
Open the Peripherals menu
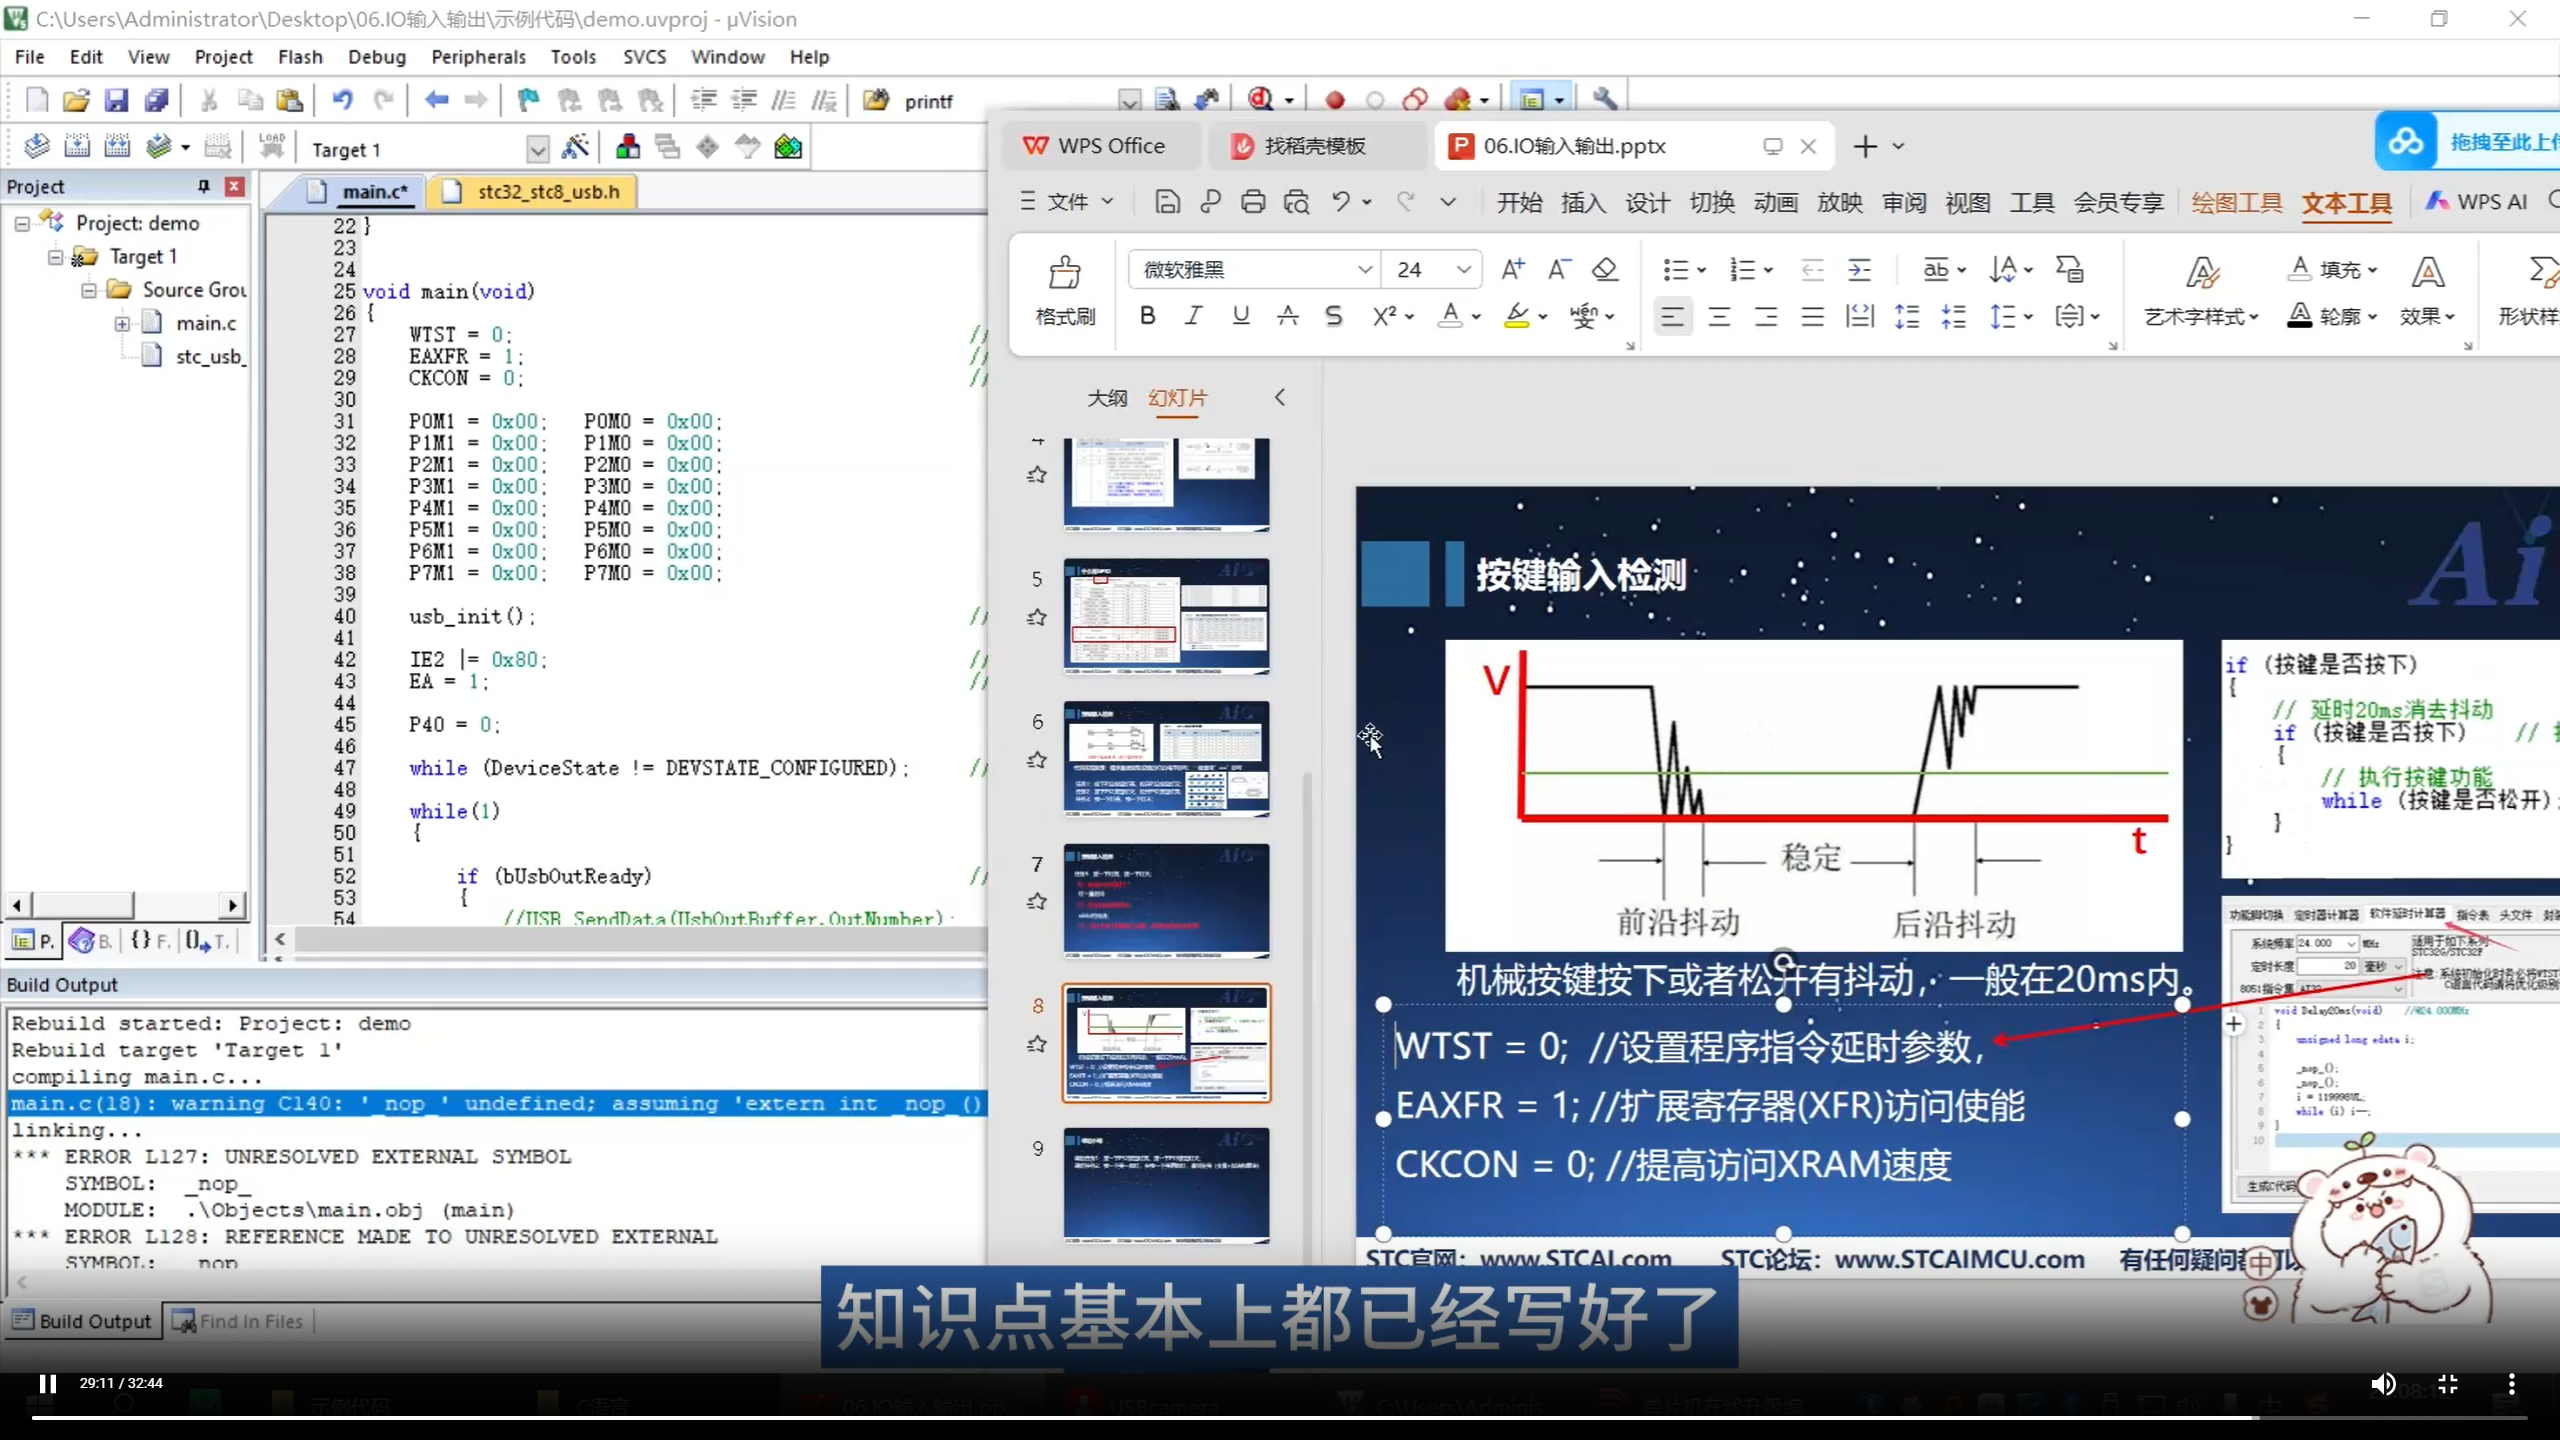479,57
